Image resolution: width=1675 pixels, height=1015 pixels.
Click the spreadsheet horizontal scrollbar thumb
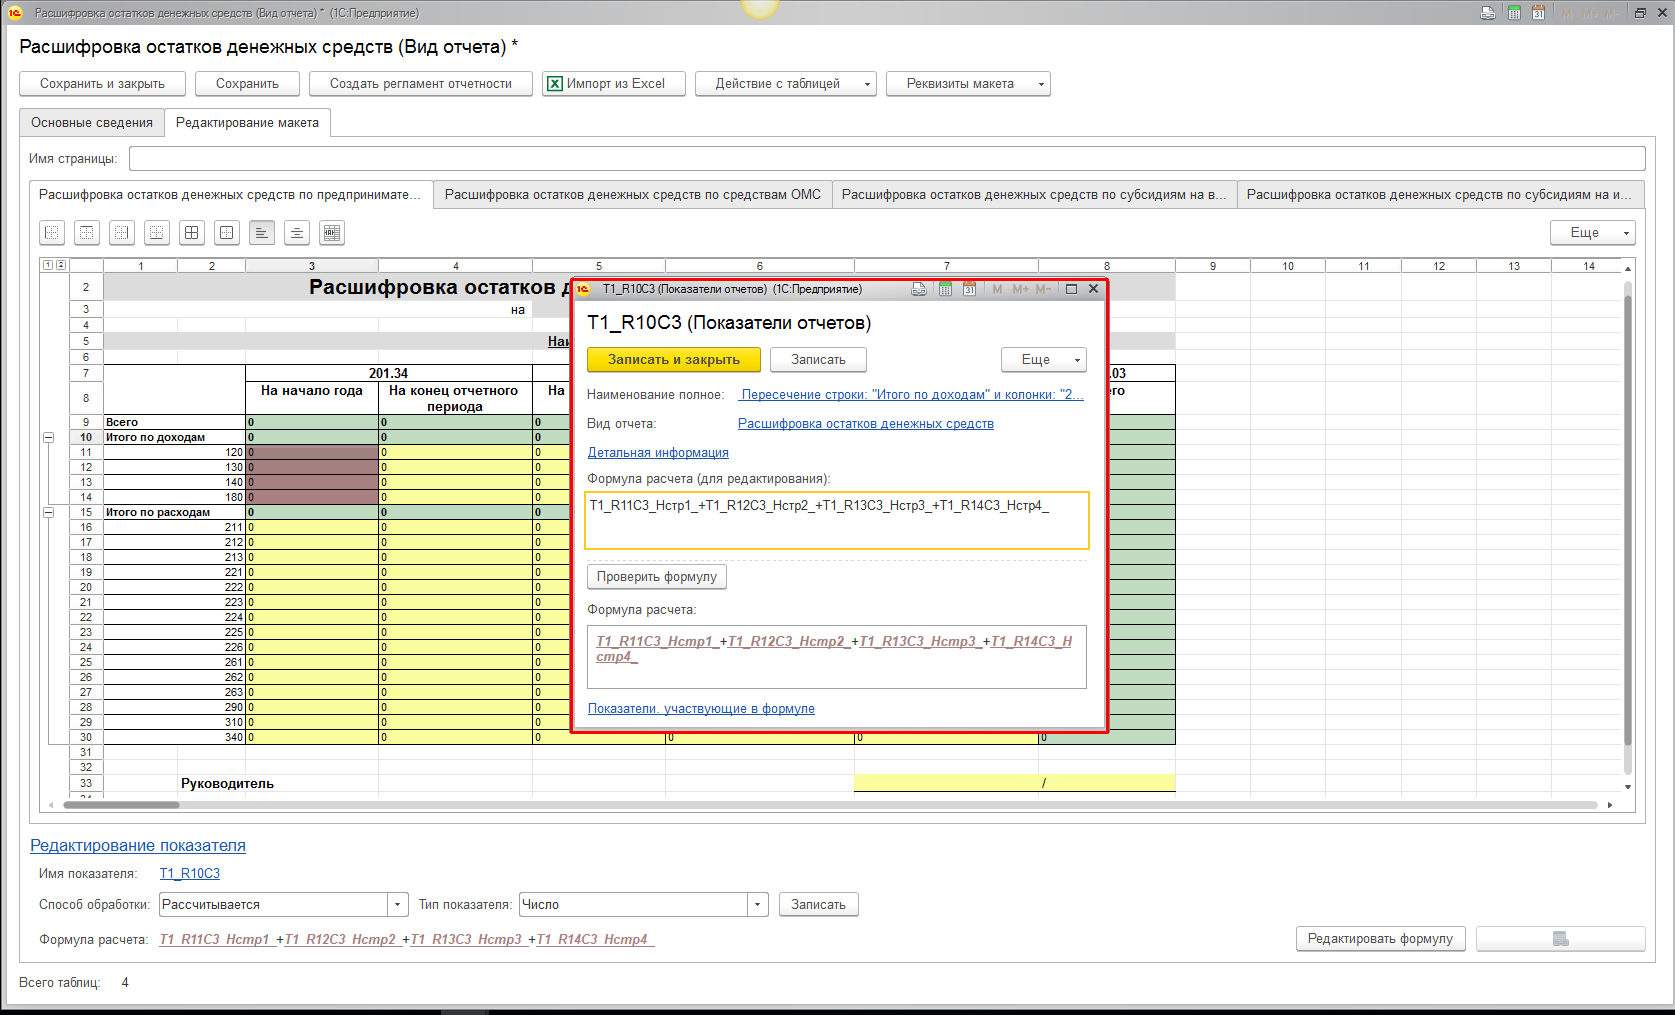click(121, 805)
